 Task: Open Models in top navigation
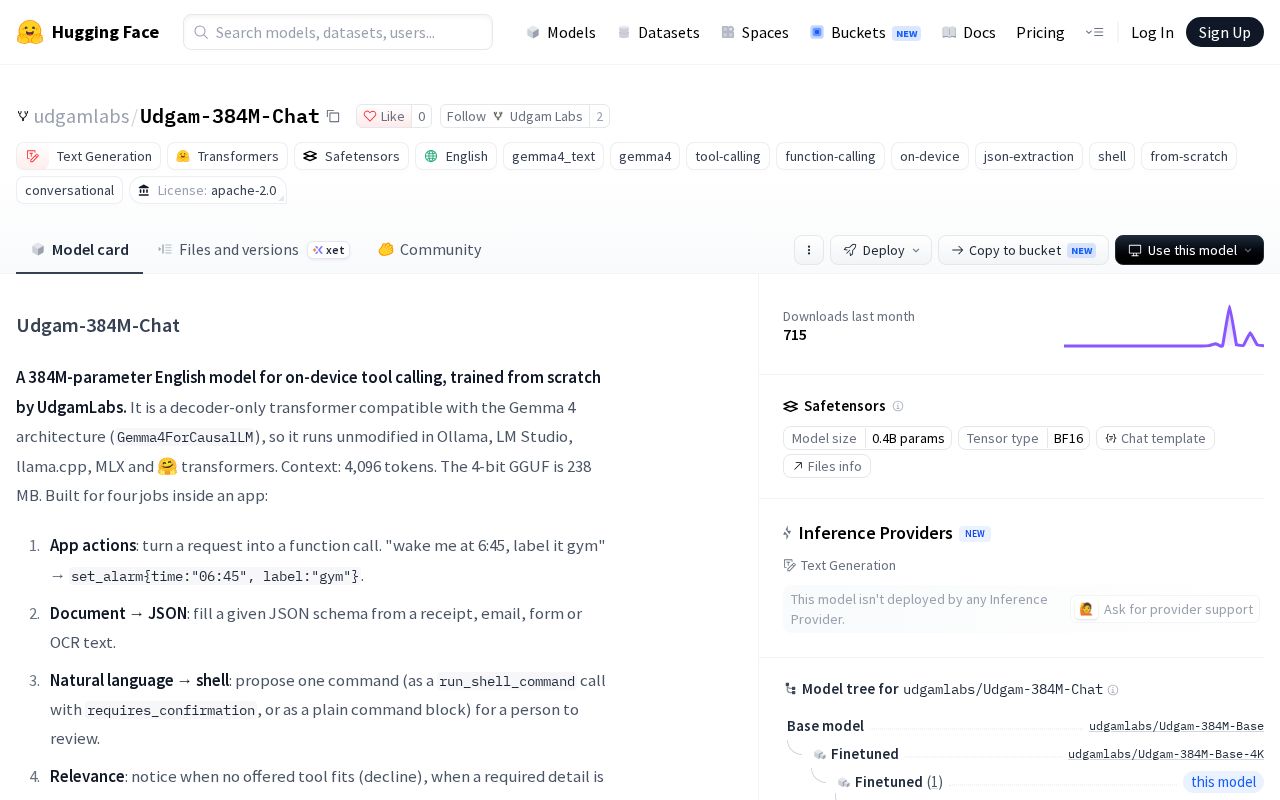[x=561, y=32]
